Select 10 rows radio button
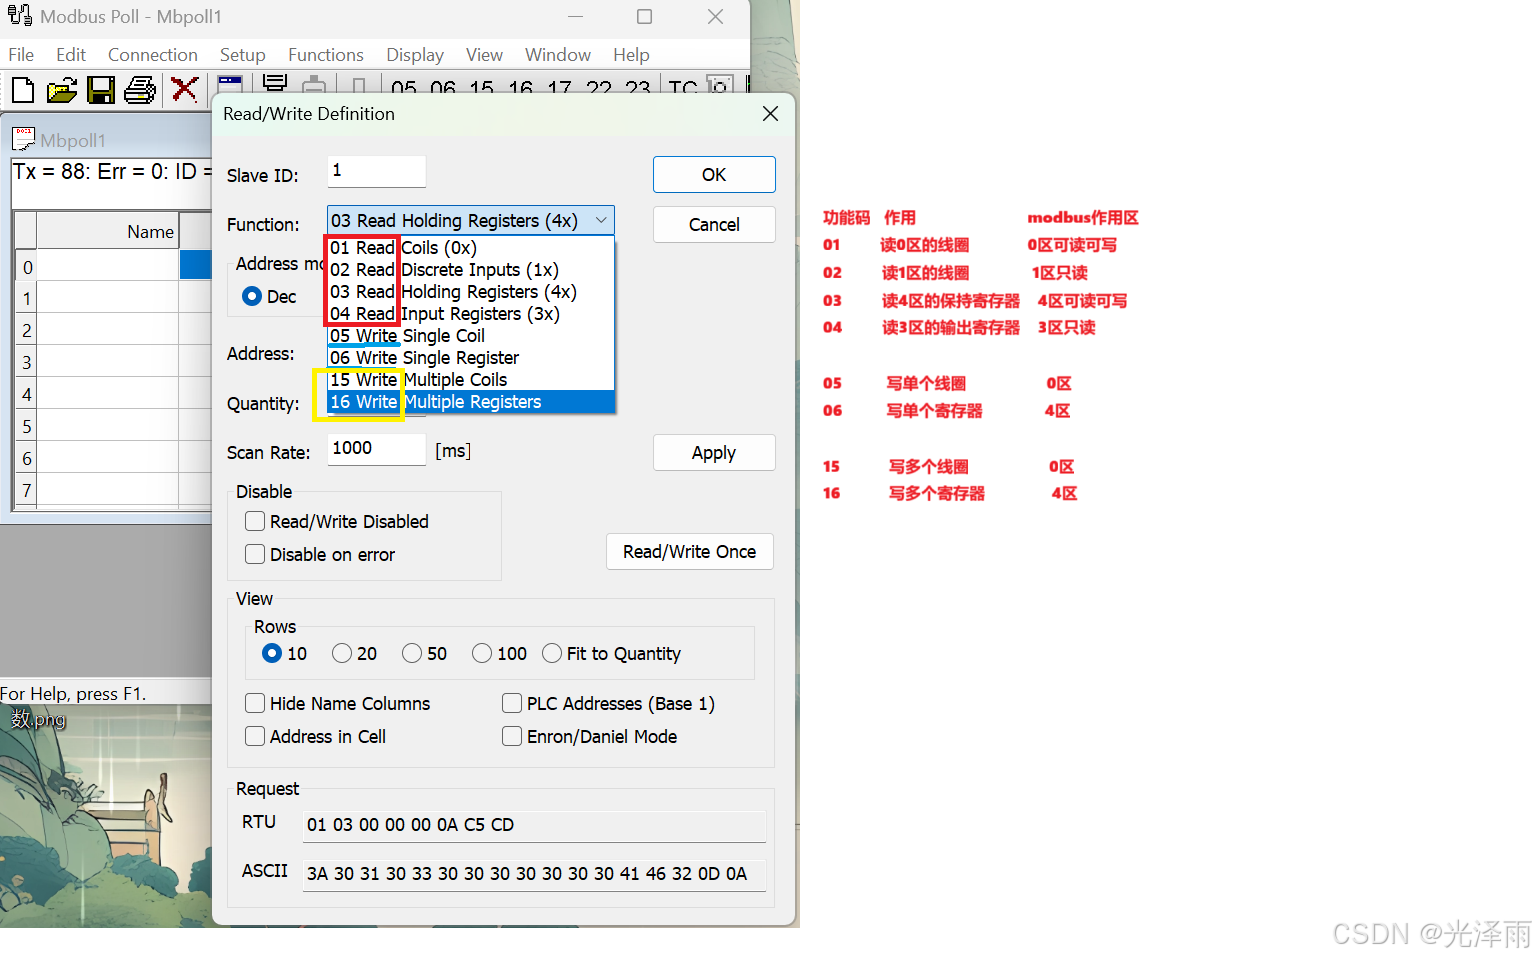 (272, 653)
